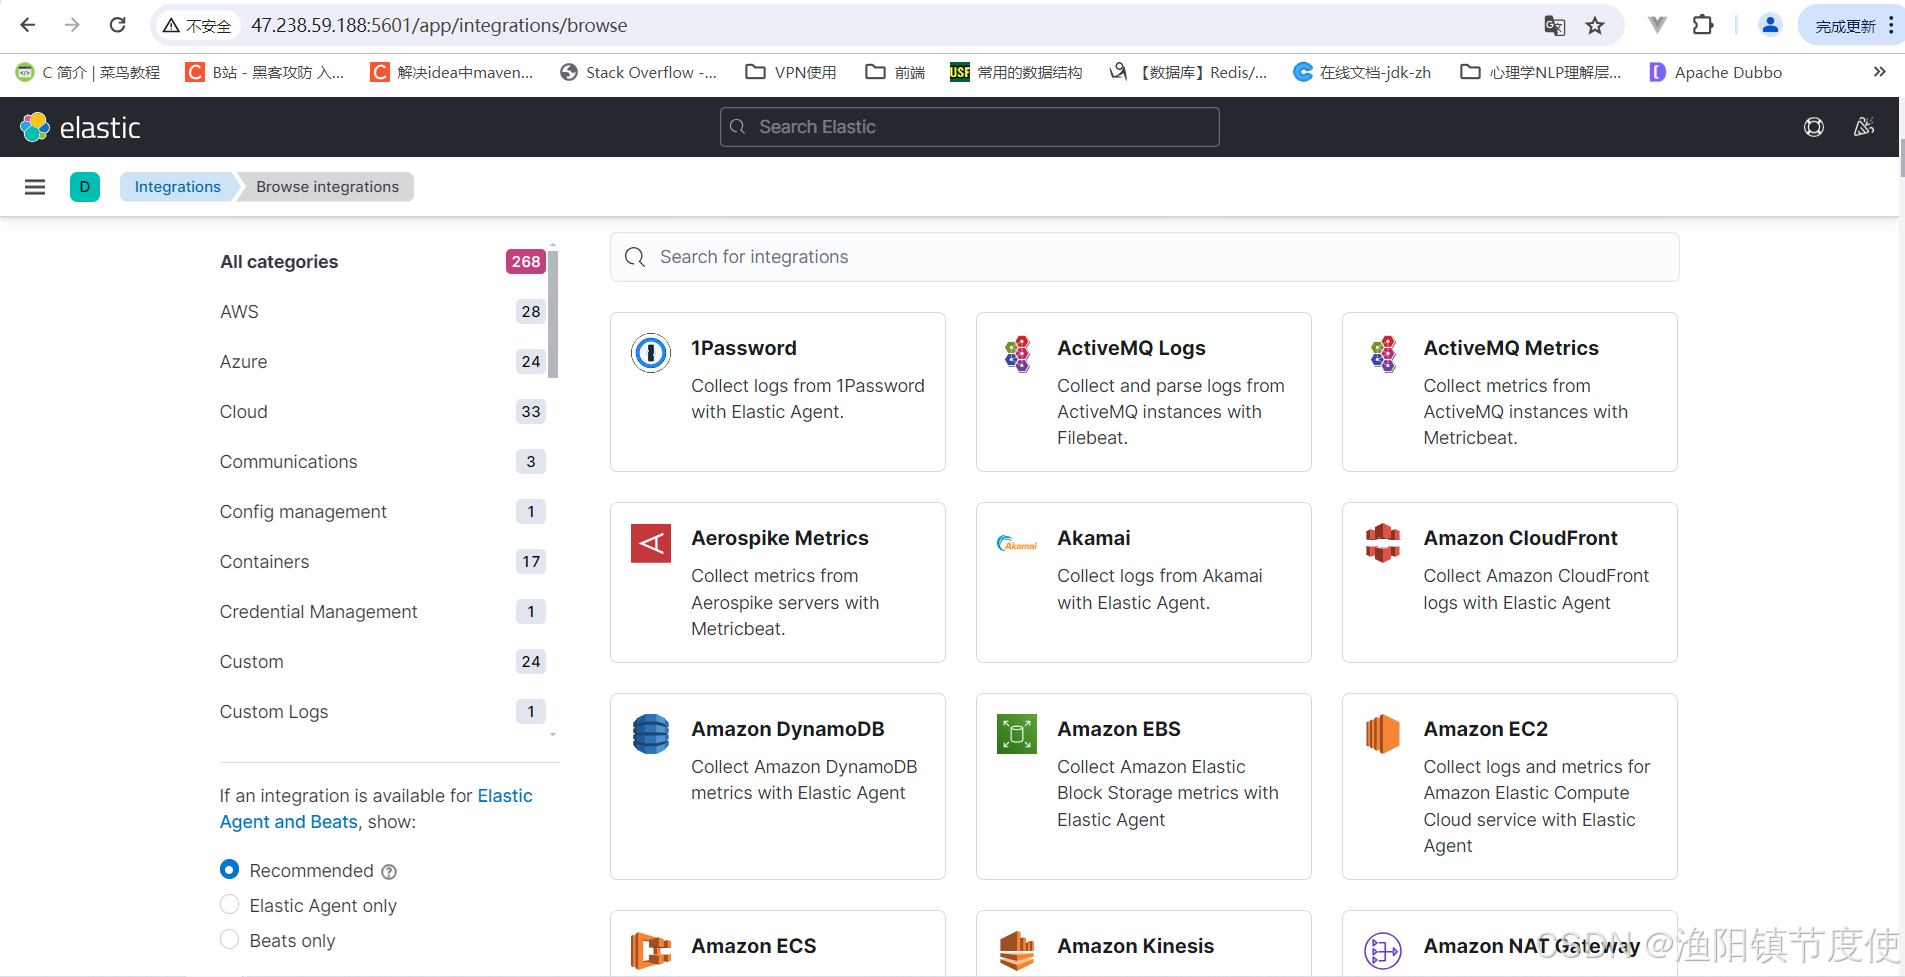Click the Akamai logo icon
The image size is (1905, 977).
pos(1017,544)
